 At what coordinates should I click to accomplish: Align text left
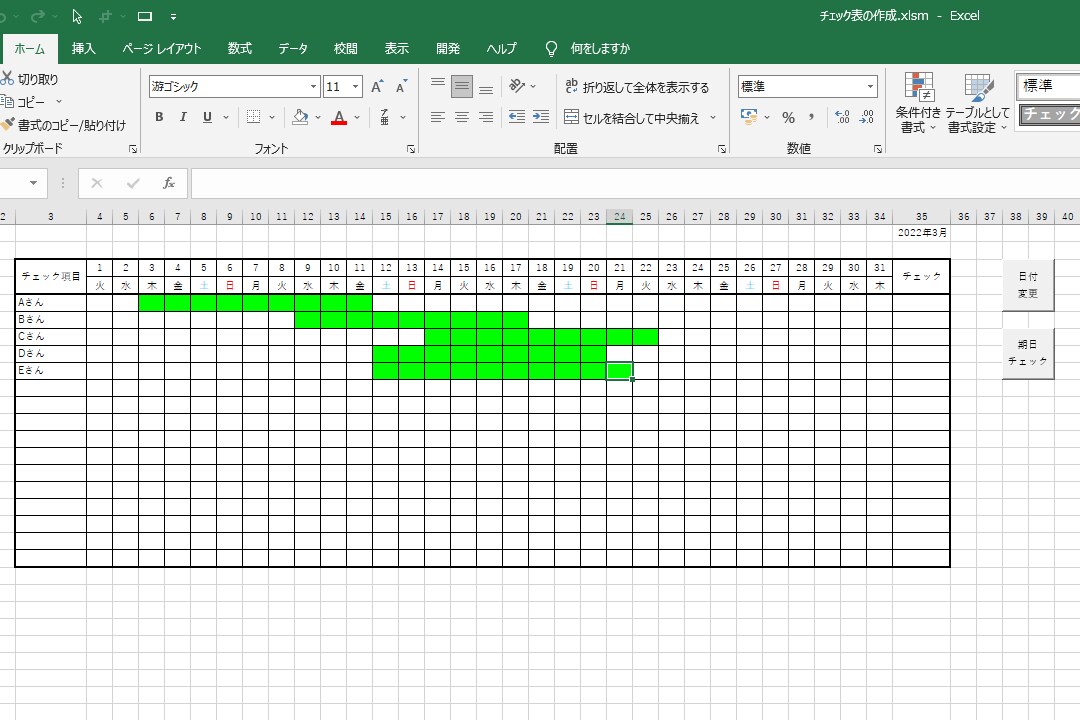click(x=437, y=116)
